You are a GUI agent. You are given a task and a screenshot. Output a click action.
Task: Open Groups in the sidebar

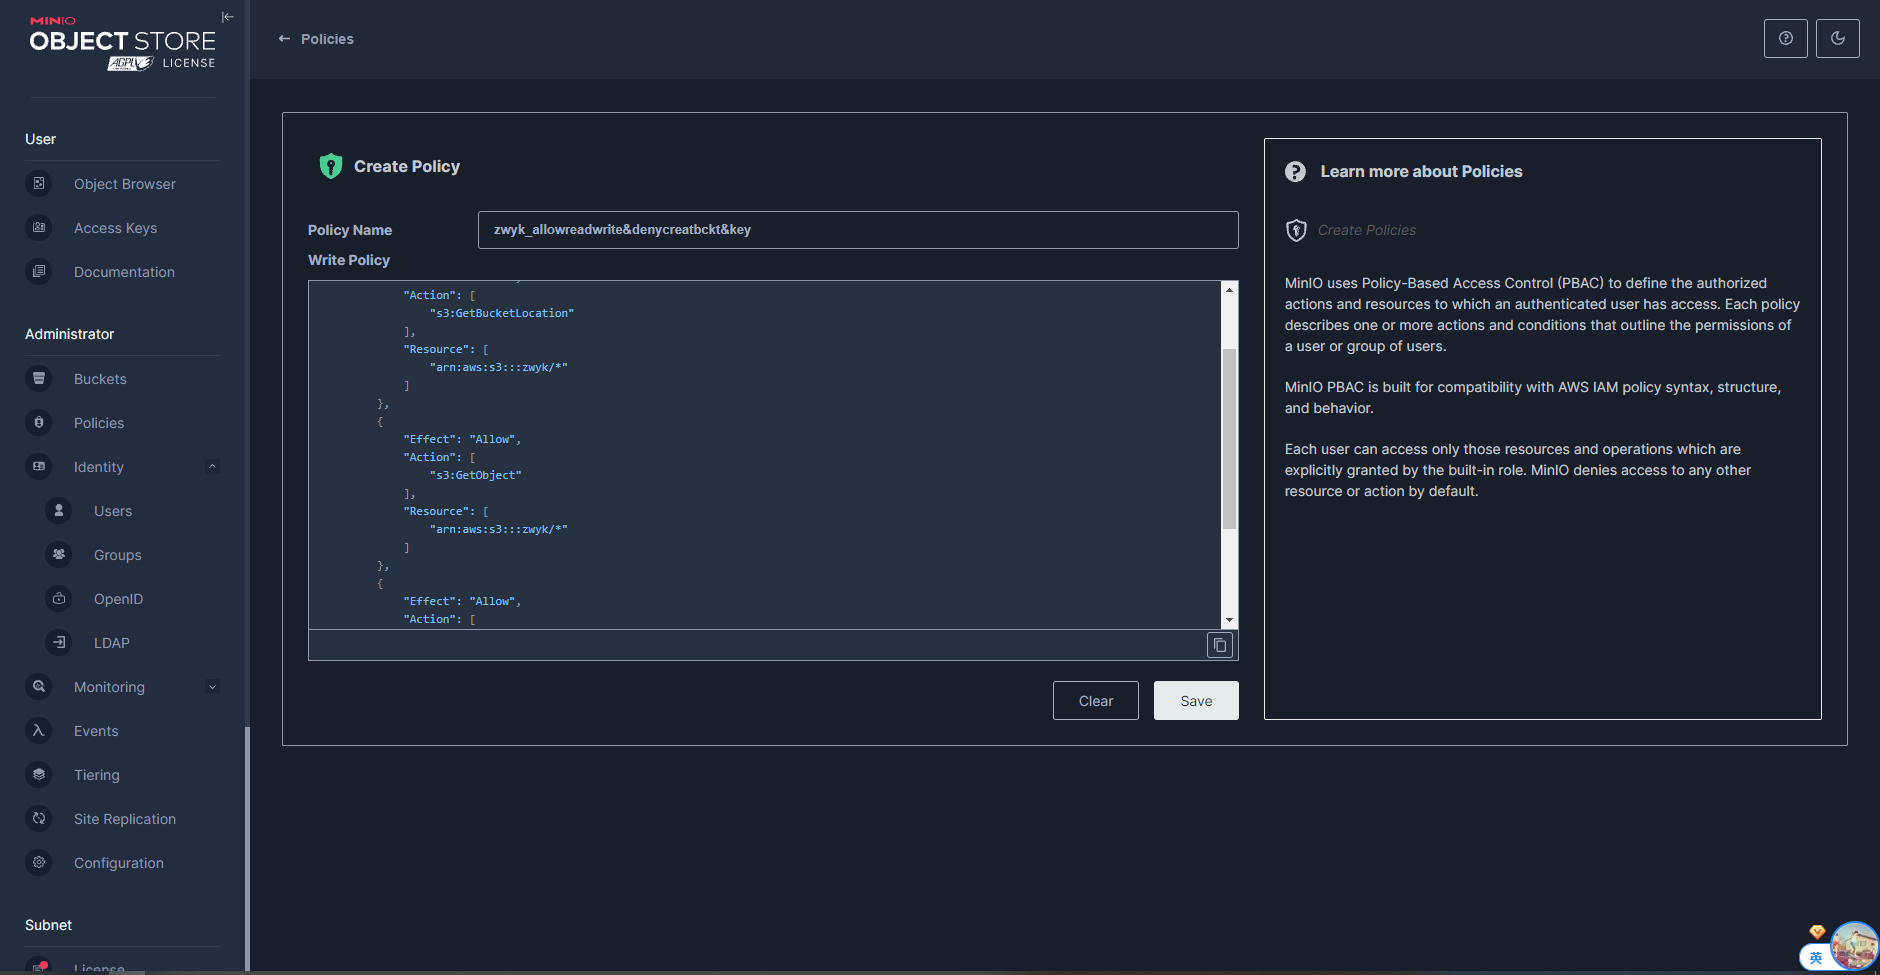pos(117,555)
